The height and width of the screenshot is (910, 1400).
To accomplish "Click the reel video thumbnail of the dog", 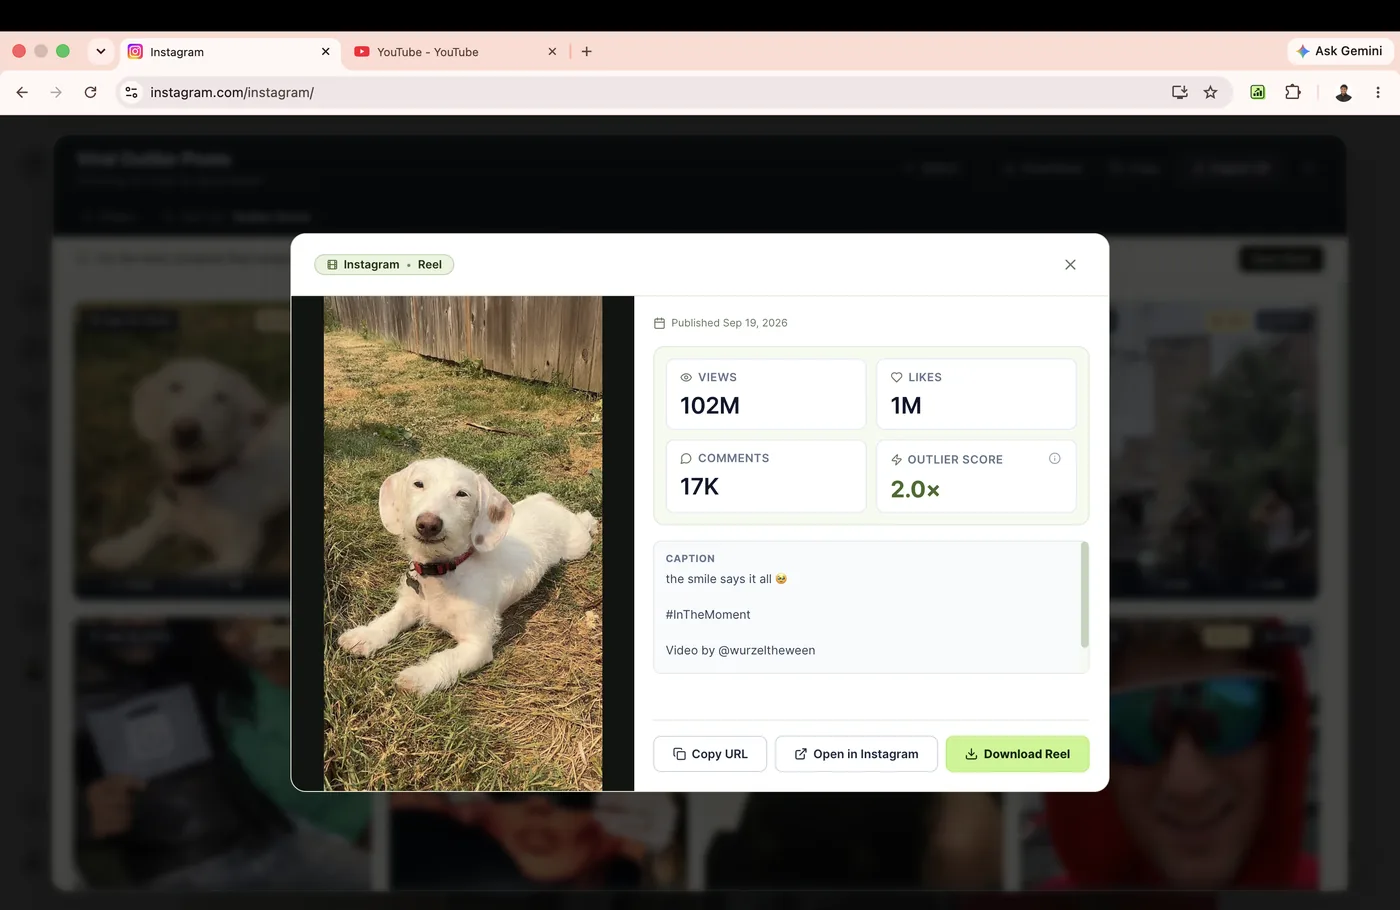I will pyautogui.click(x=463, y=543).
